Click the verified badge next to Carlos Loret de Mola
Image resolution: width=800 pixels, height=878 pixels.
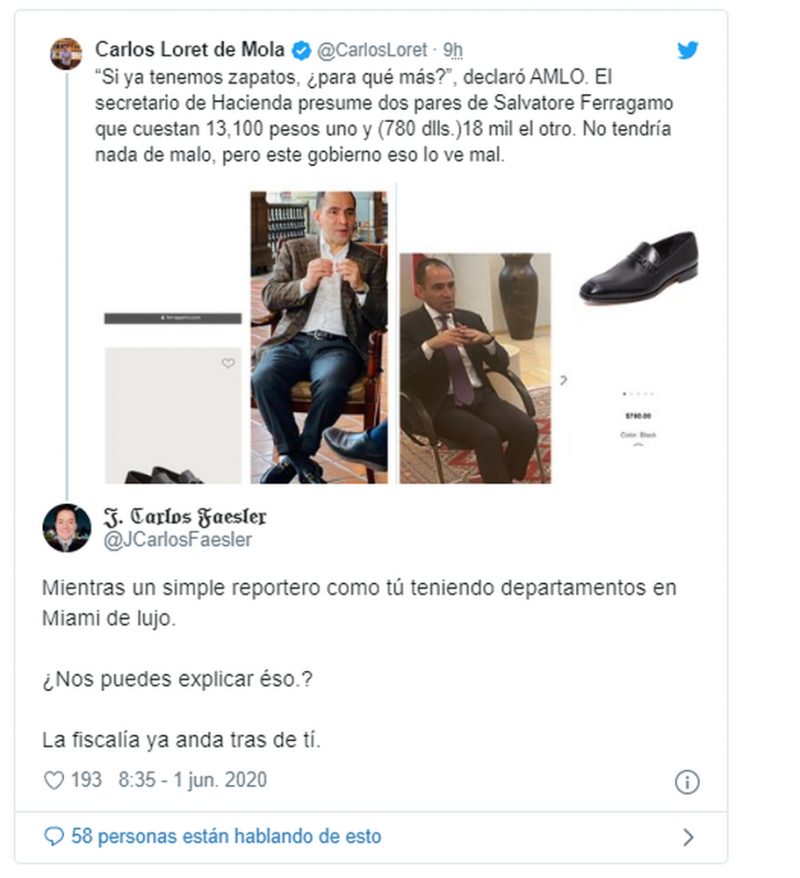tap(301, 50)
